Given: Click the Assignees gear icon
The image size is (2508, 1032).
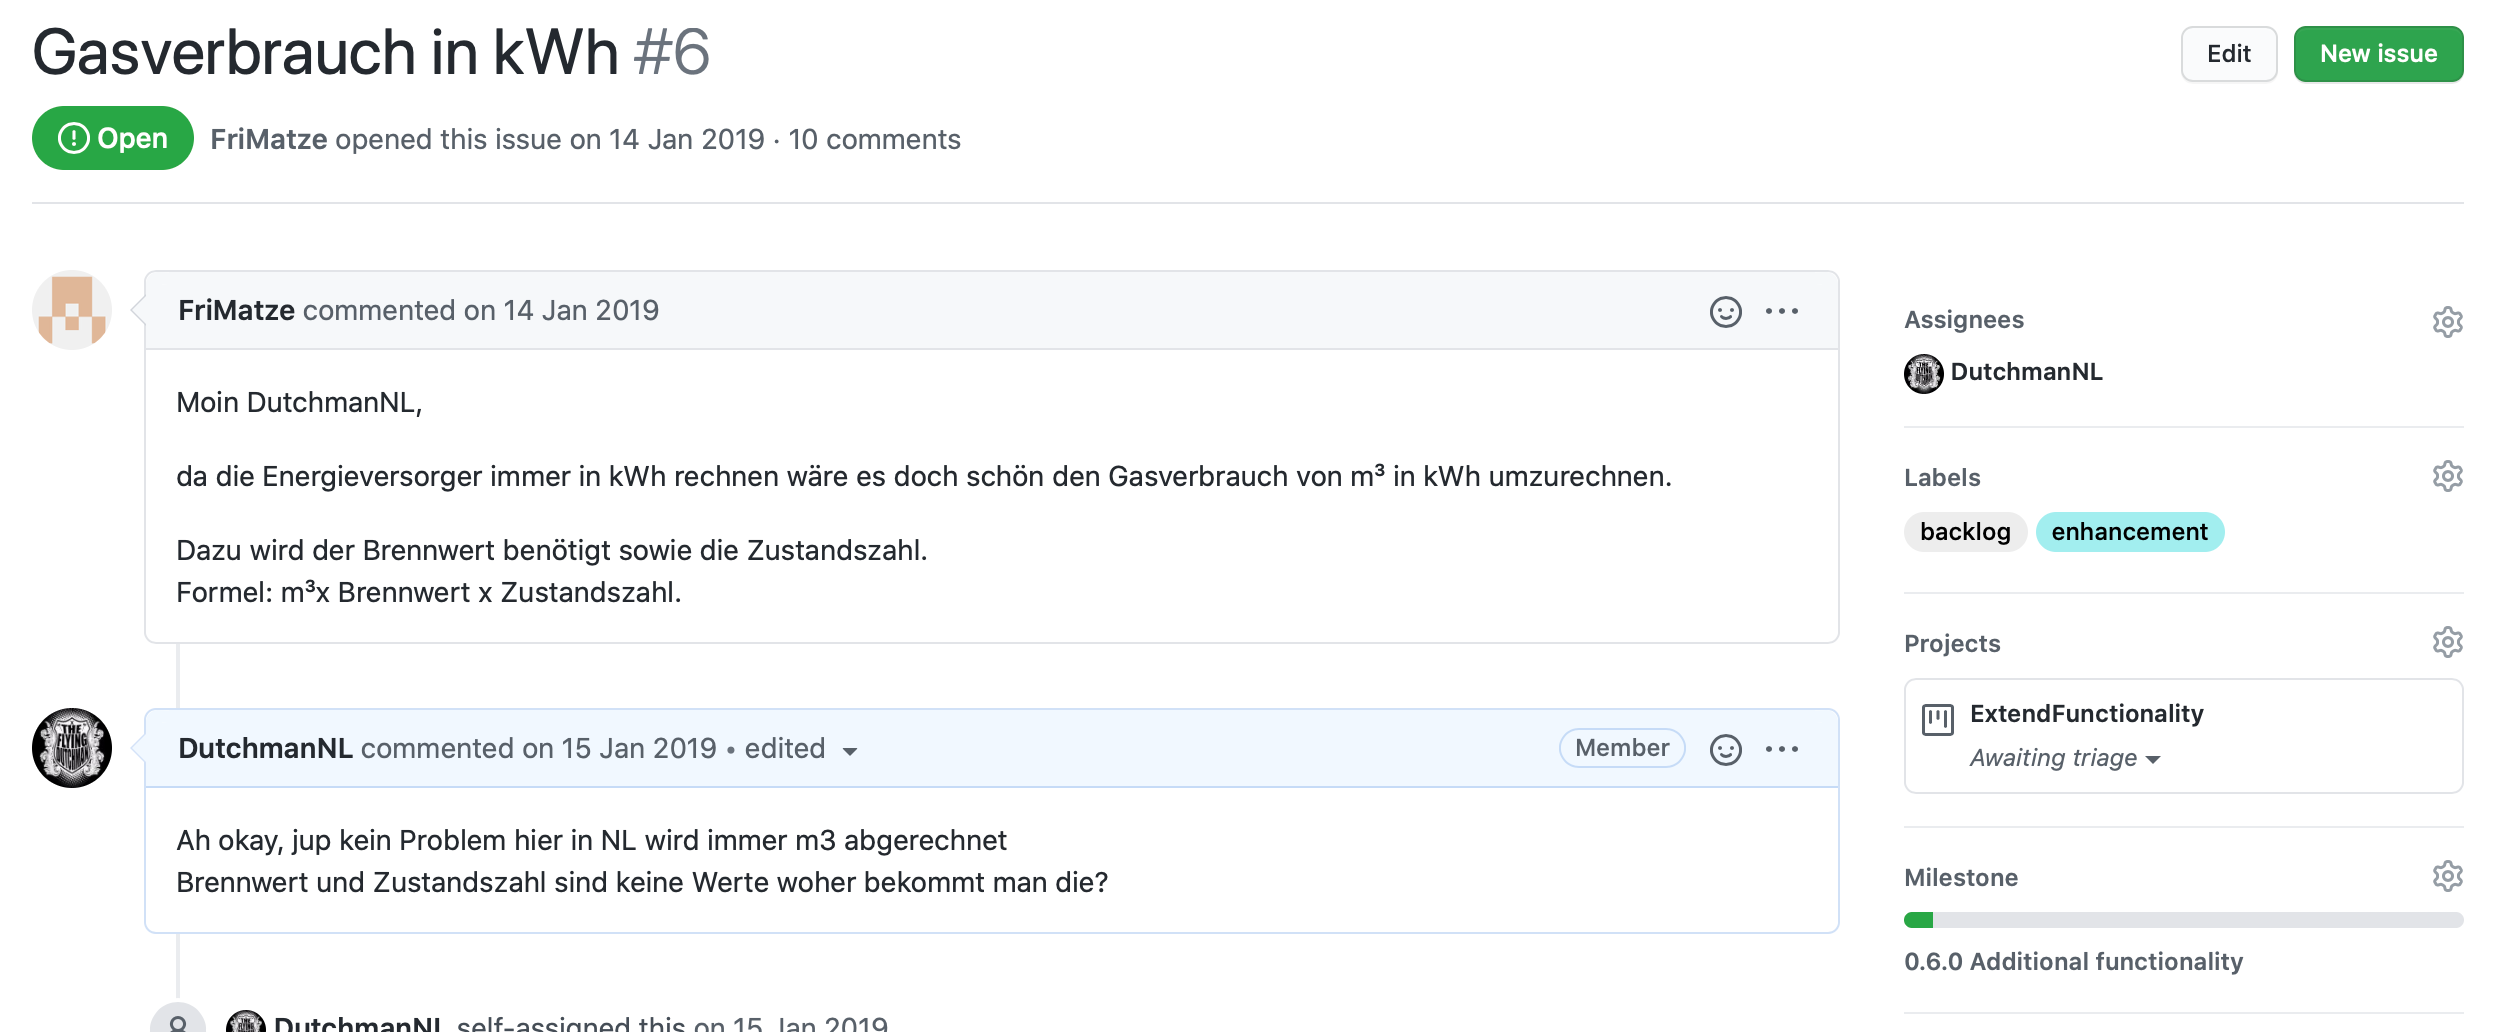Looking at the screenshot, I should tap(2446, 322).
